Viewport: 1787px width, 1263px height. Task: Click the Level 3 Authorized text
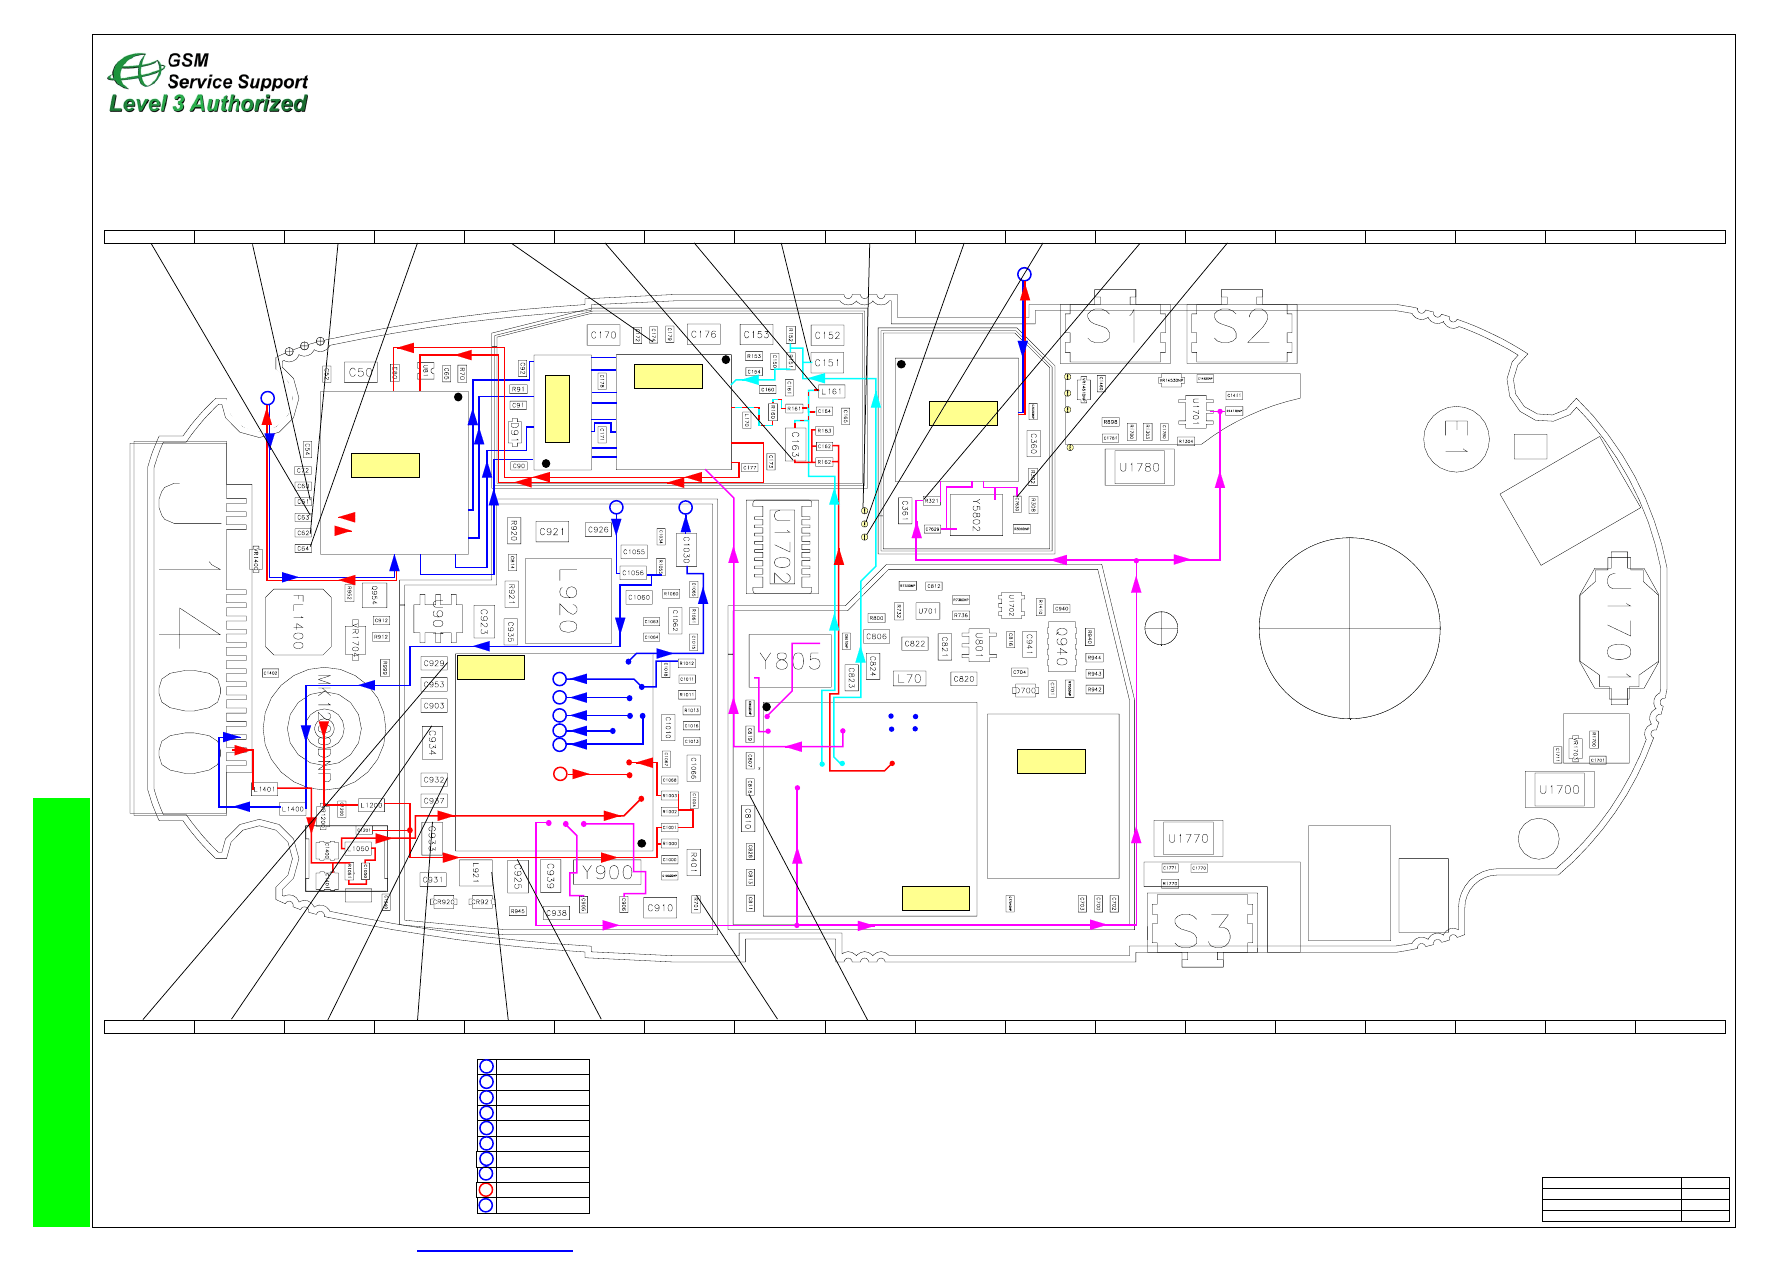pos(208,104)
